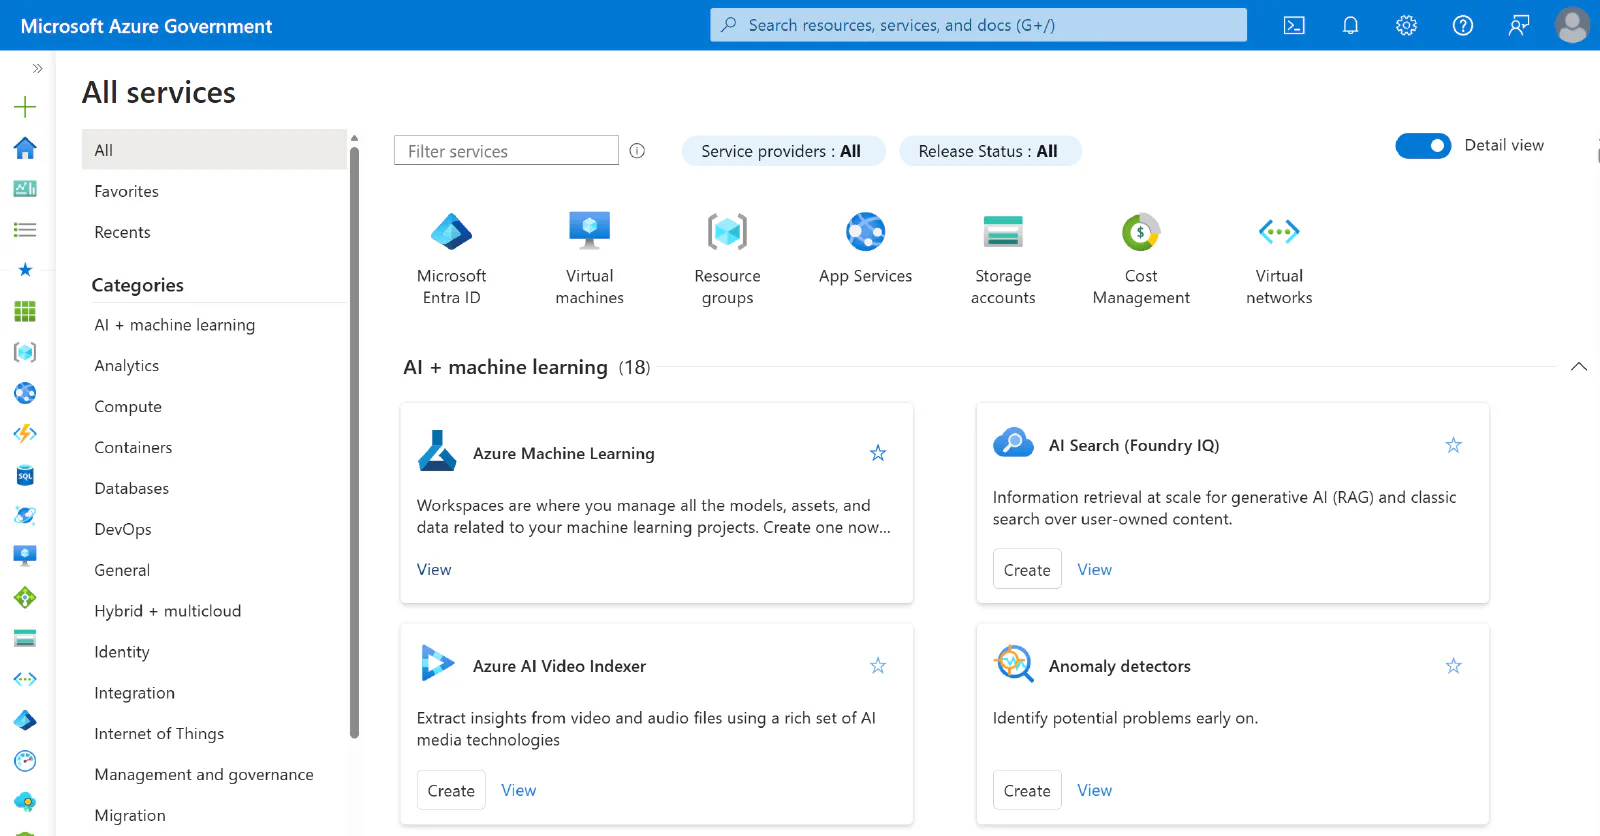The image size is (1600, 836).
Task: Open Feedback icon in top bar
Action: click(x=1518, y=25)
